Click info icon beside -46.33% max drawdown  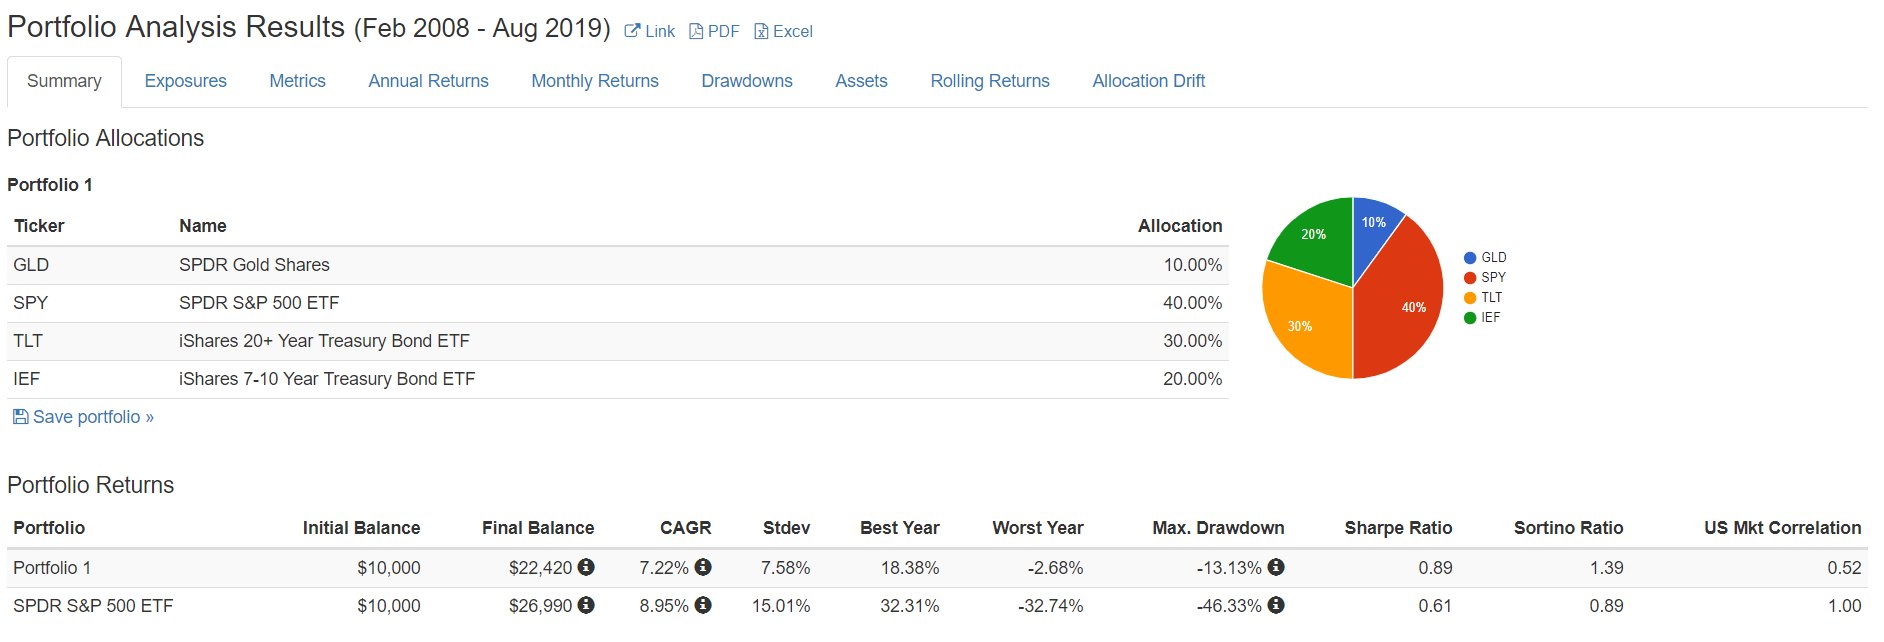1276,605
